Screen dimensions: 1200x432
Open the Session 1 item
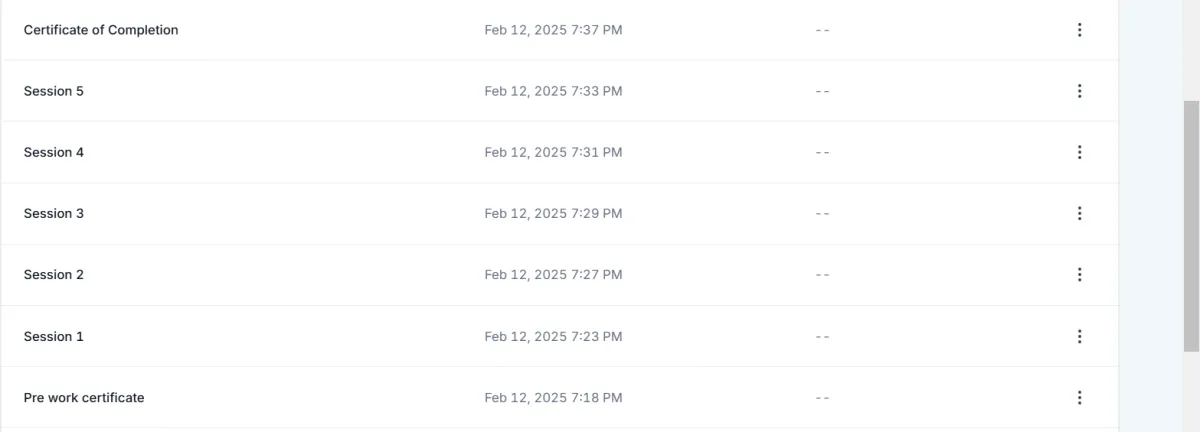pyautogui.click(x=54, y=336)
